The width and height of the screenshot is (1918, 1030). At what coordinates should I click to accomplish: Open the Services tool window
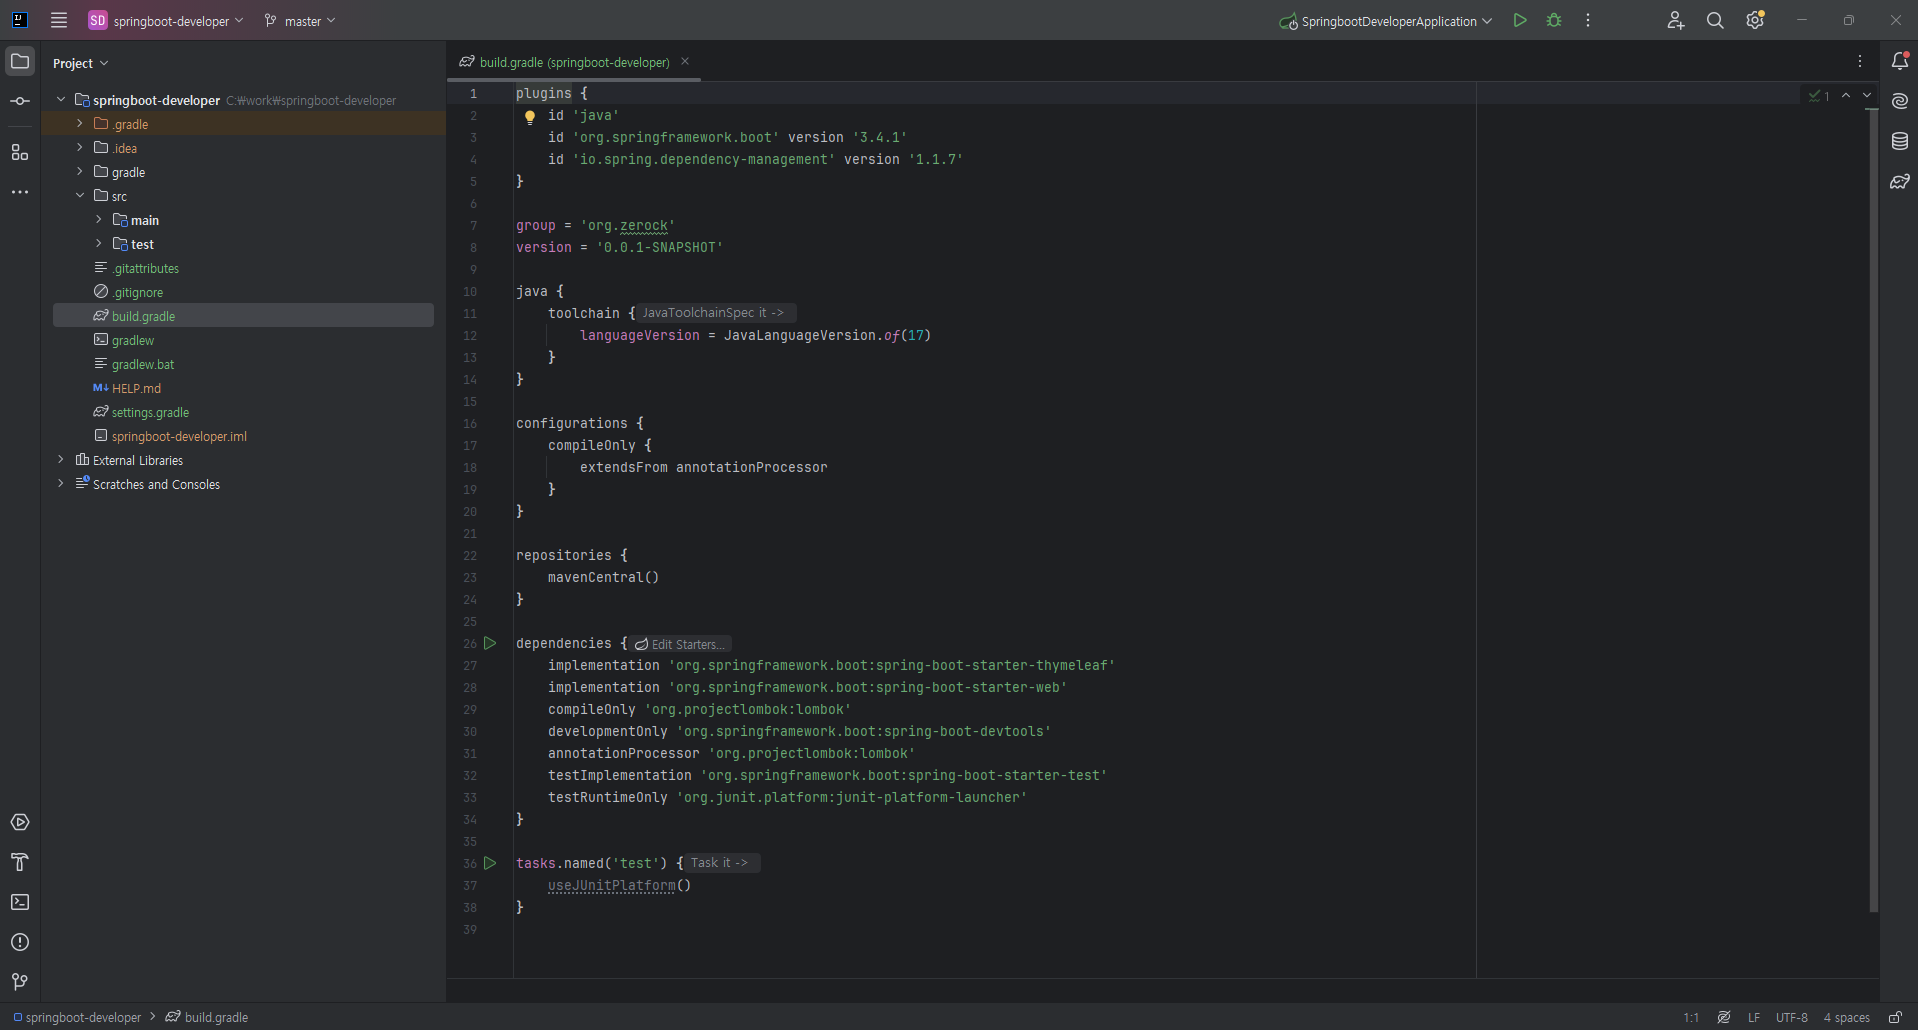(x=20, y=822)
